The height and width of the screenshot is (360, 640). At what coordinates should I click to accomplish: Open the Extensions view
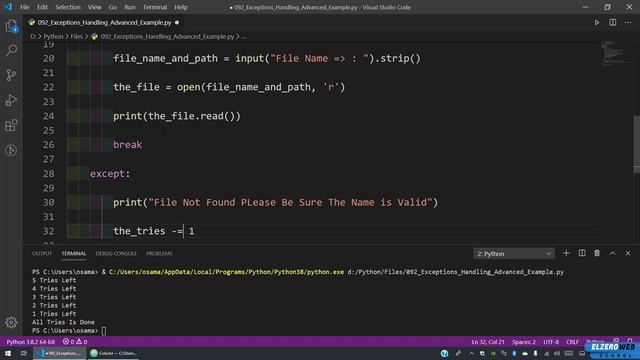coord(11,125)
